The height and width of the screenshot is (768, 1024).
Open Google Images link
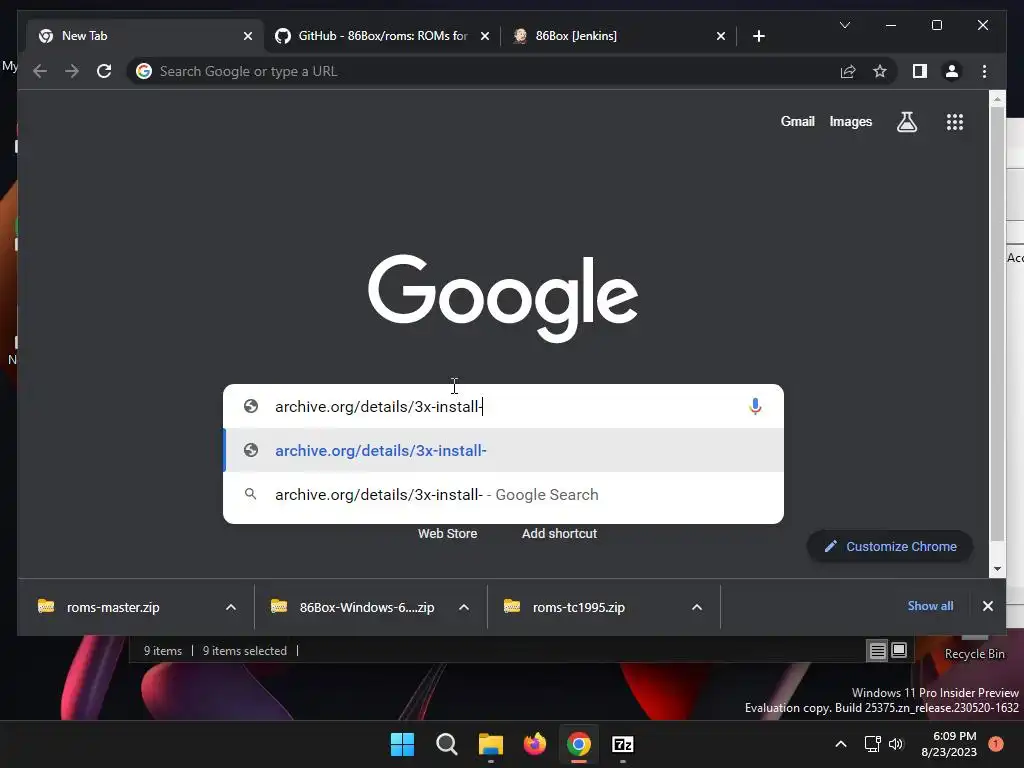coord(850,121)
